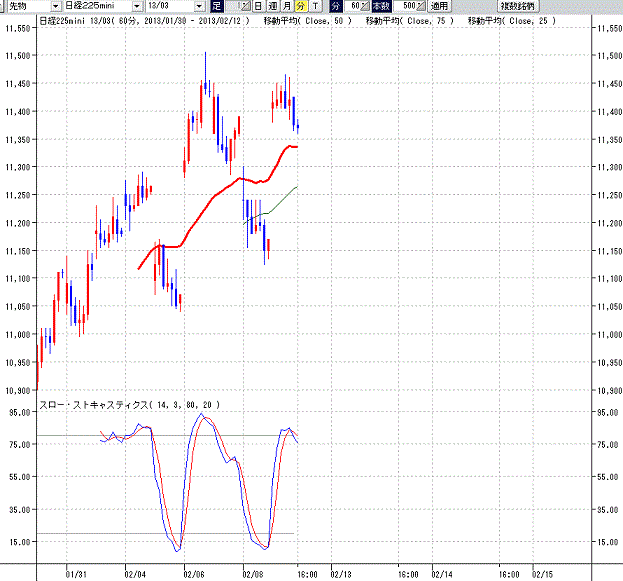Click the 移動平均( Close, 50 ) legend

pyautogui.click(x=308, y=21)
